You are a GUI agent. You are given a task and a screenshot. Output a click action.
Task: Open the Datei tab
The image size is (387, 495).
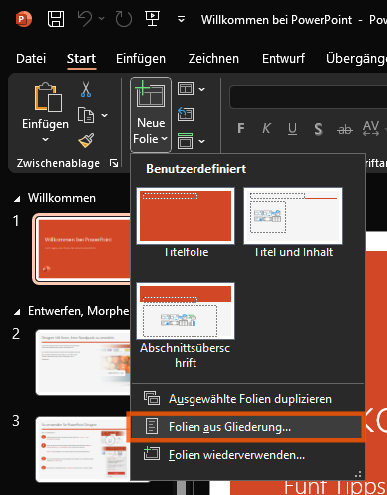pyautogui.click(x=31, y=59)
